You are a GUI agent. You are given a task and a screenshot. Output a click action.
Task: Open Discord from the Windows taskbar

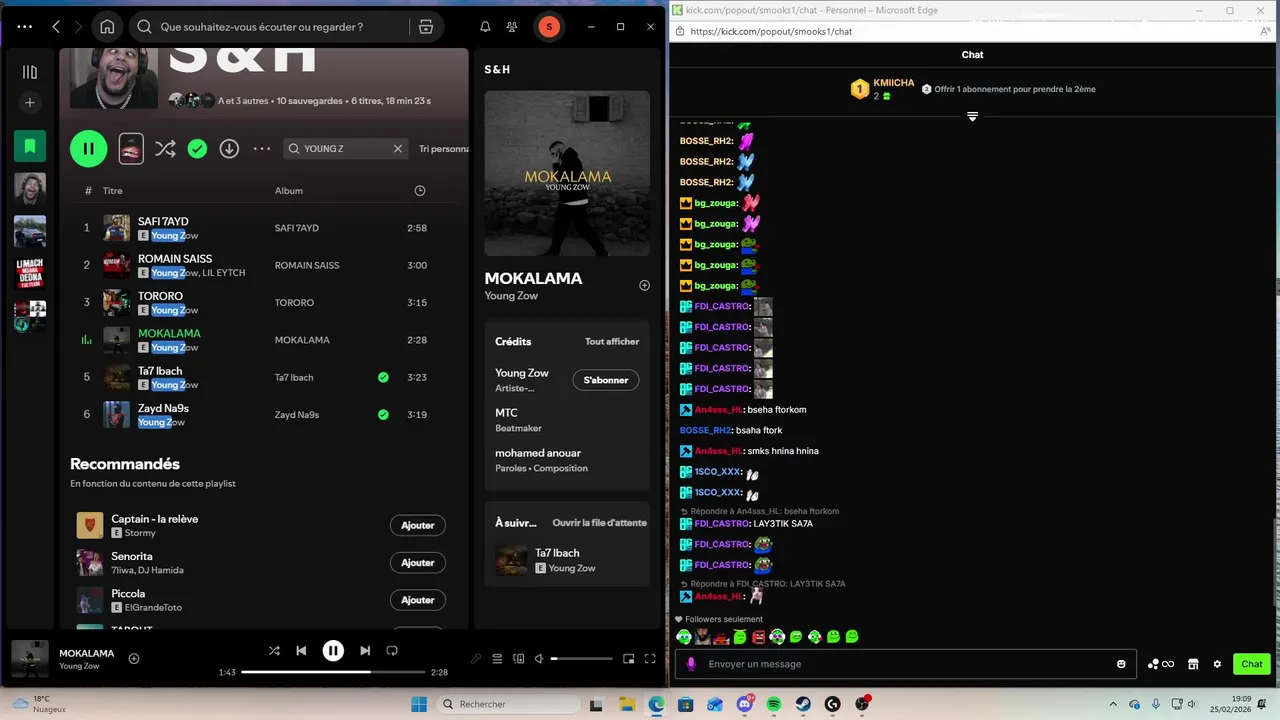(x=744, y=704)
